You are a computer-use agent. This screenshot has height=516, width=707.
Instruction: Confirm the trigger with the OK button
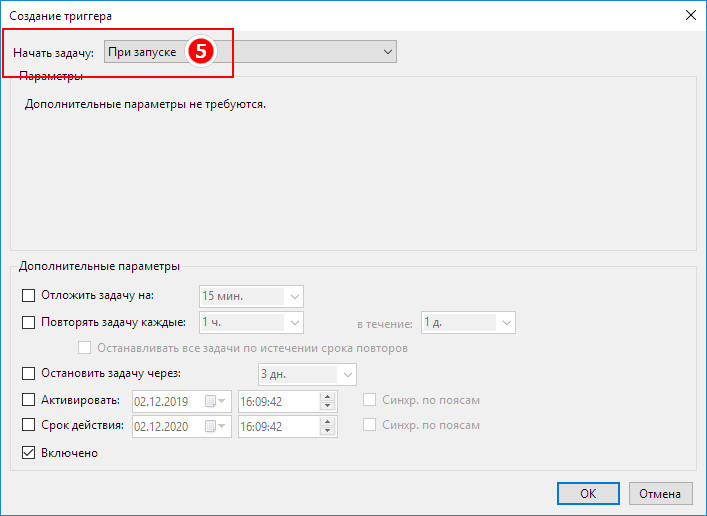click(x=588, y=493)
